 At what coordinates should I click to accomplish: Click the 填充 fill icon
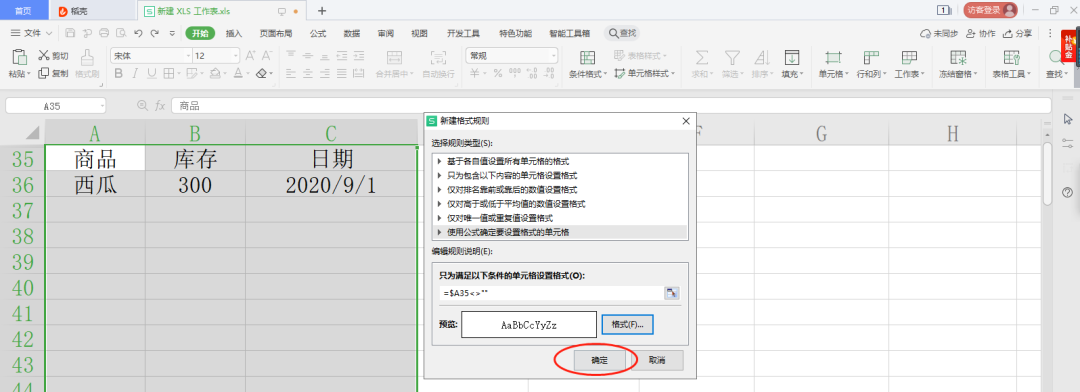coord(792,56)
